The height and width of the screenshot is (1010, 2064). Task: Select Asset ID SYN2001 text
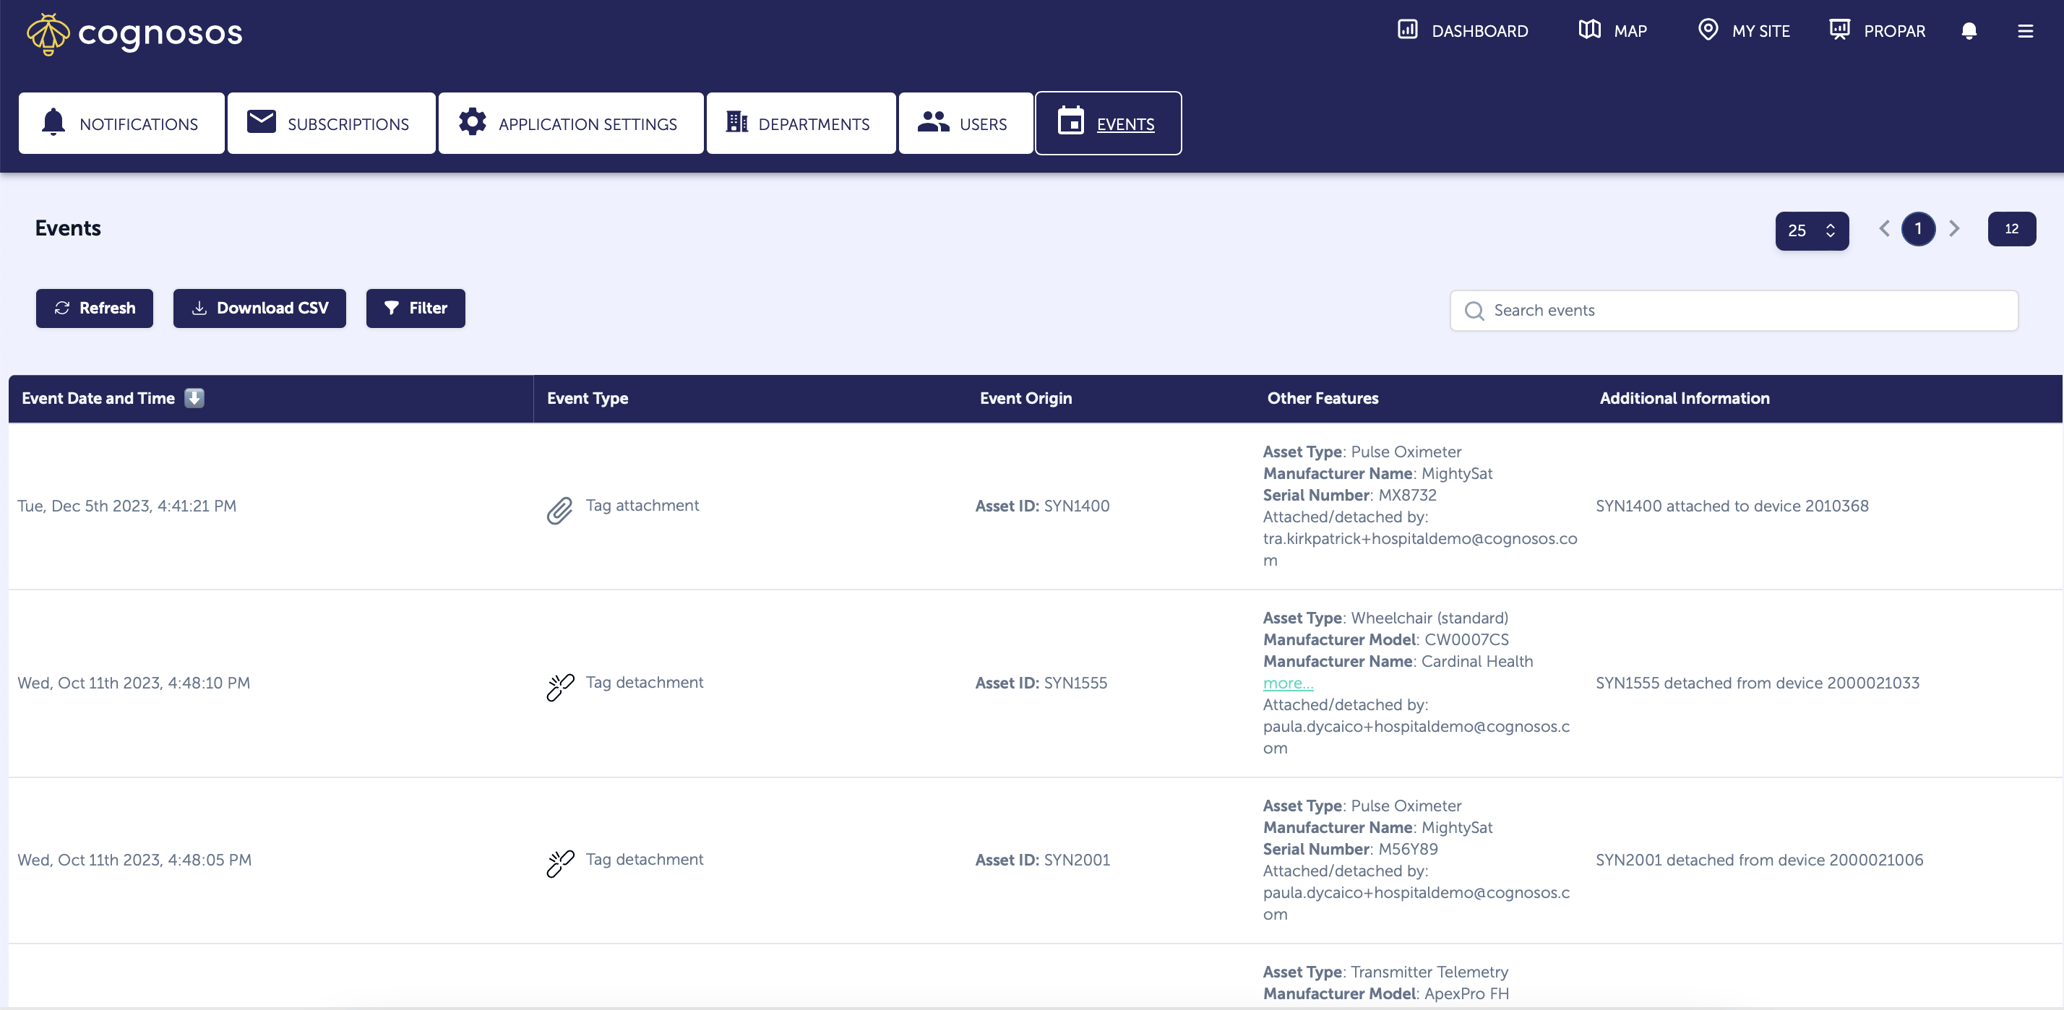pyautogui.click(x=1042, y=860)
